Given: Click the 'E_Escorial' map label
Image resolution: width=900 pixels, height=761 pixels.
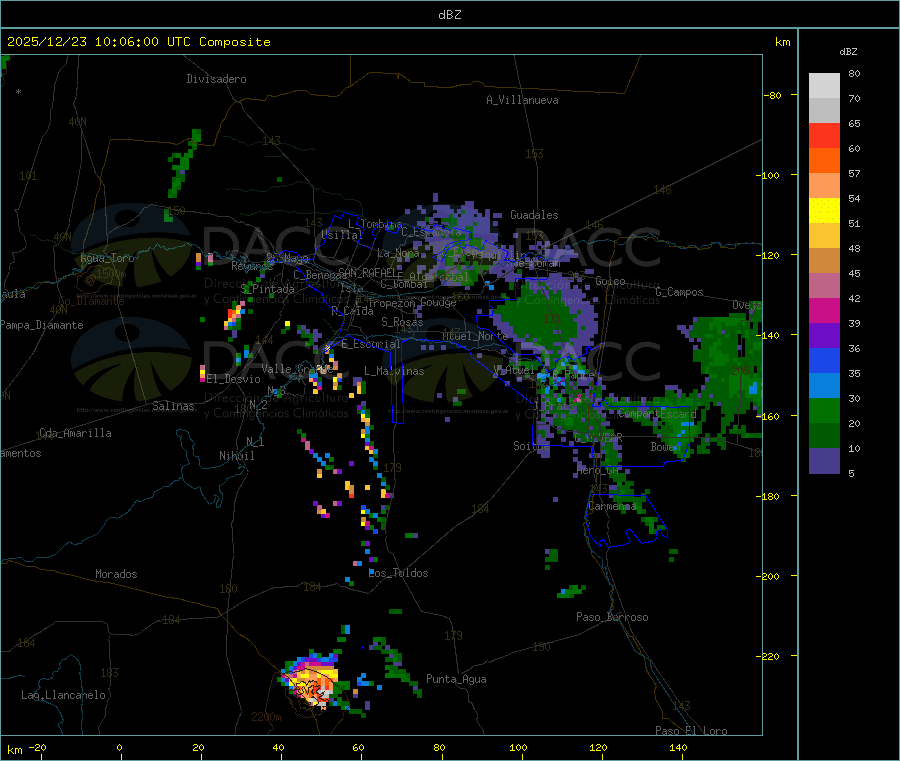Looking at the screenshot, I should tap(371, 344).
